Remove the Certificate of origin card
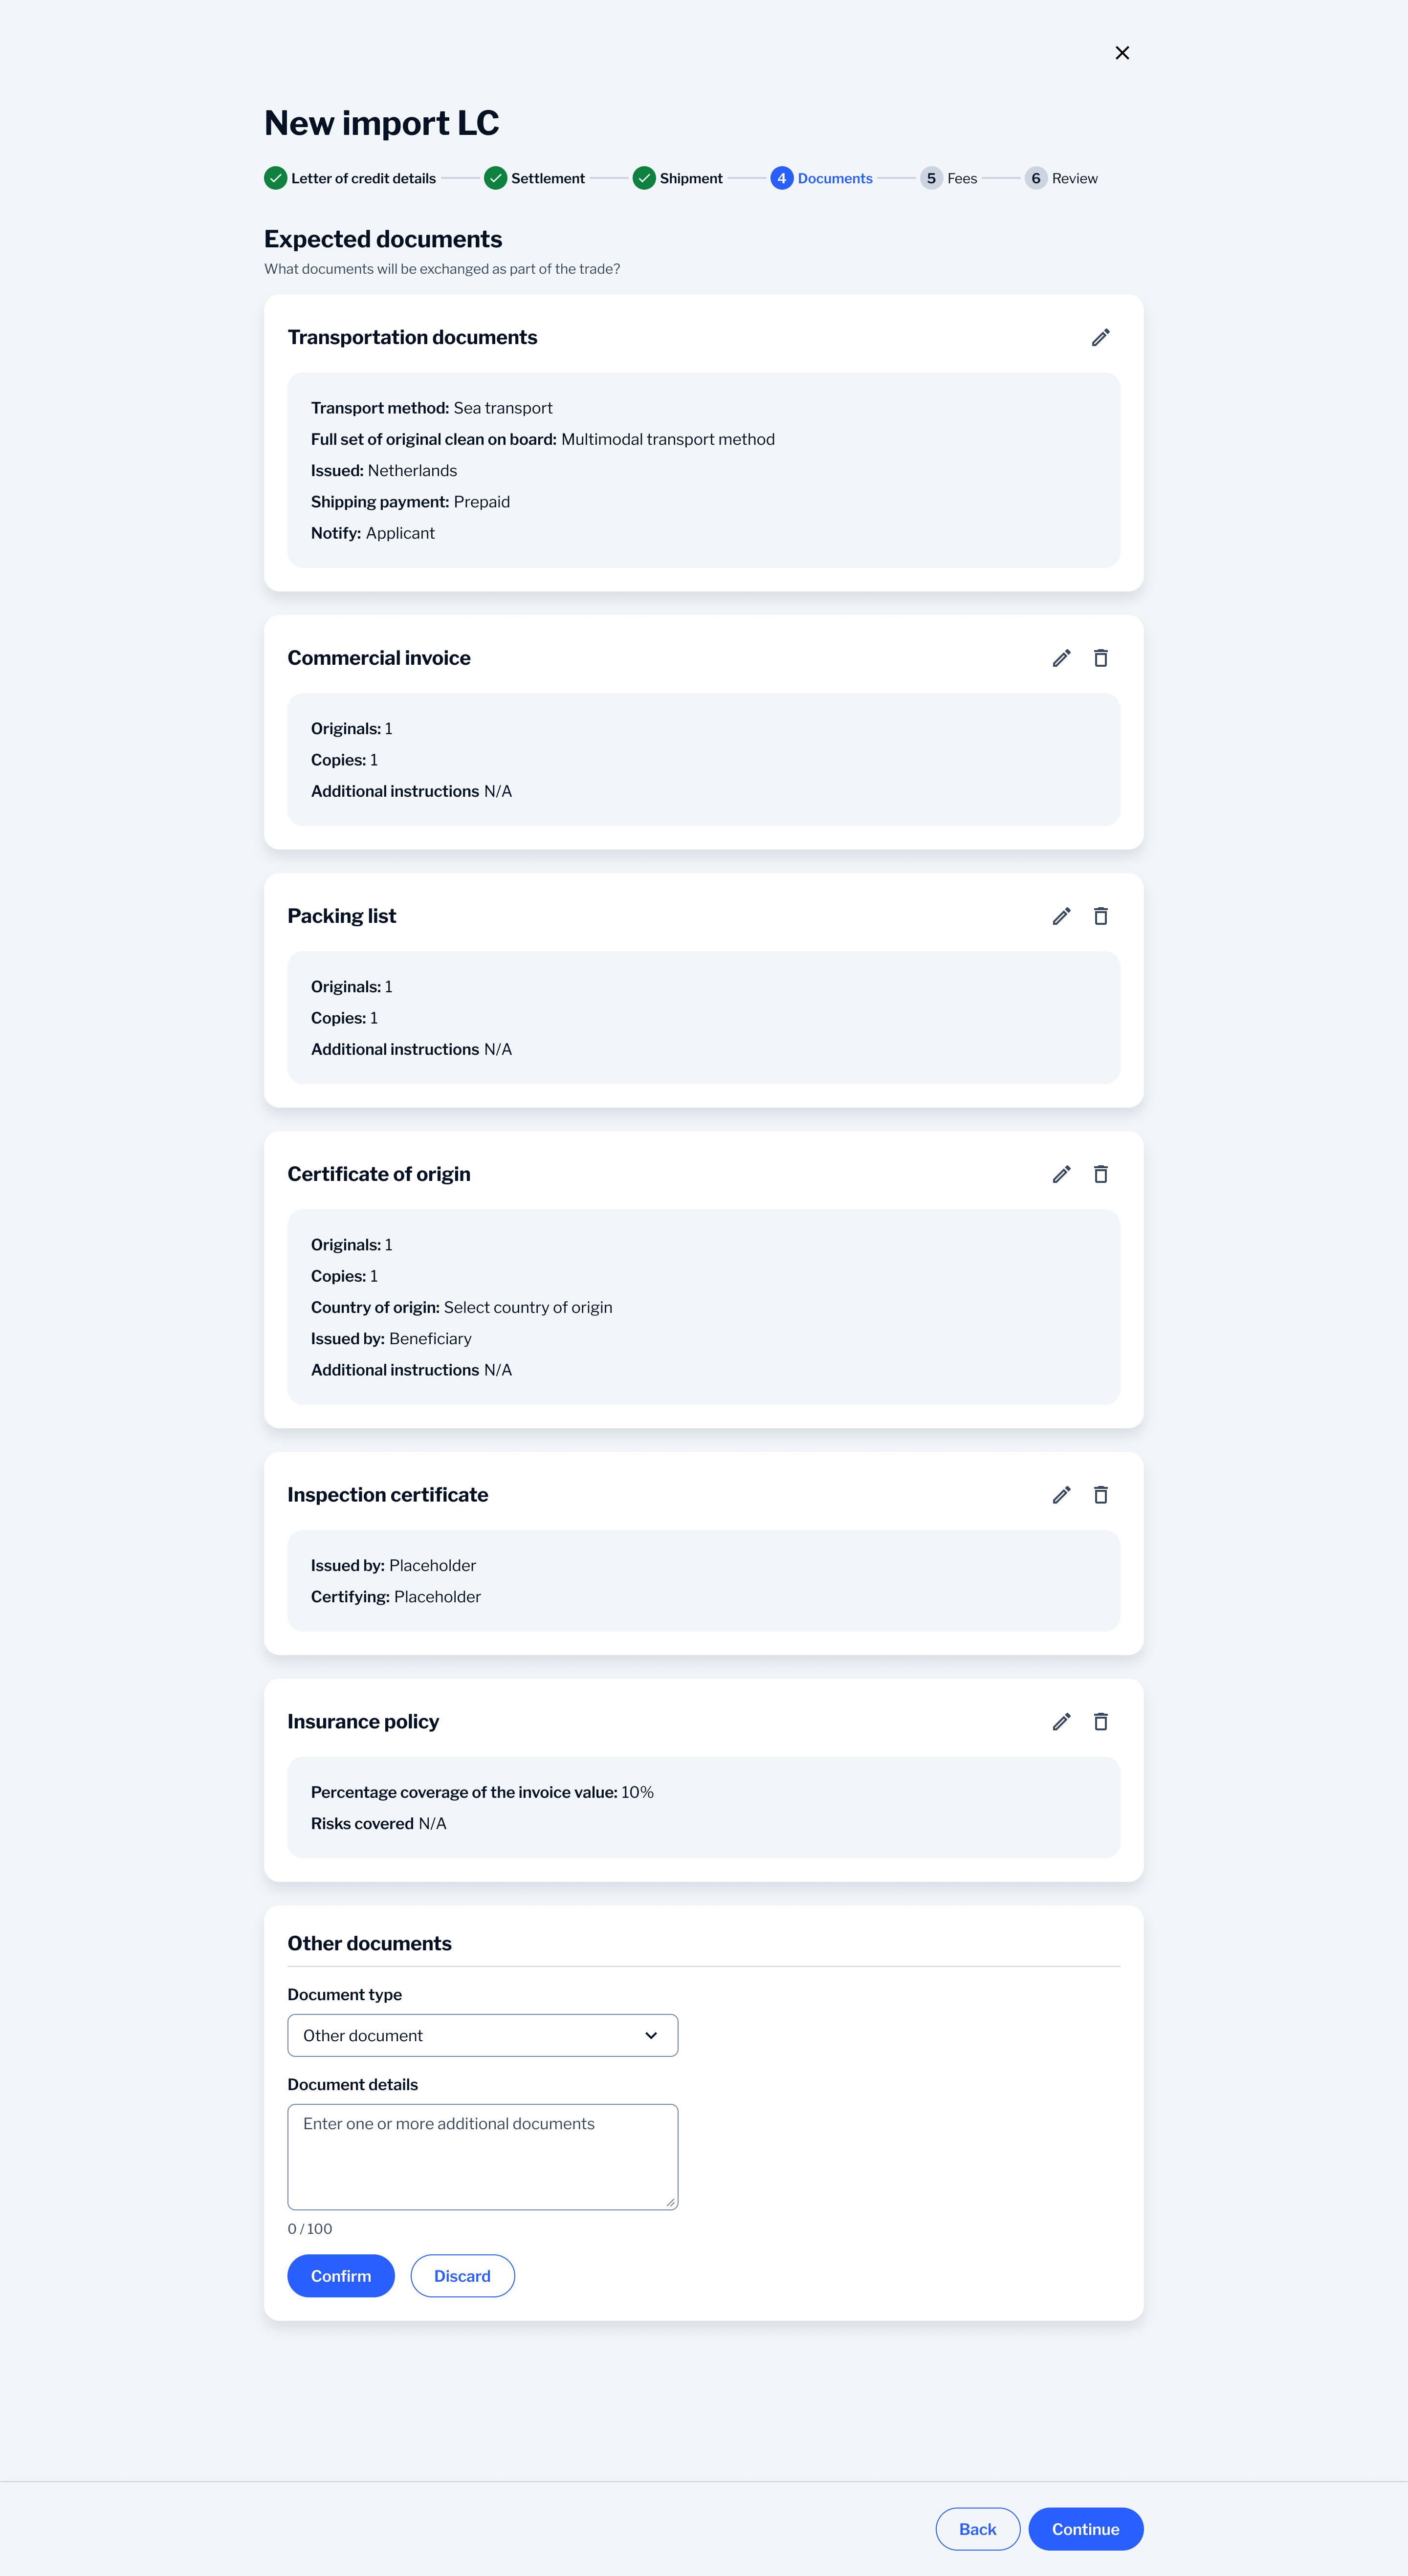 tap(1101, 1174)
